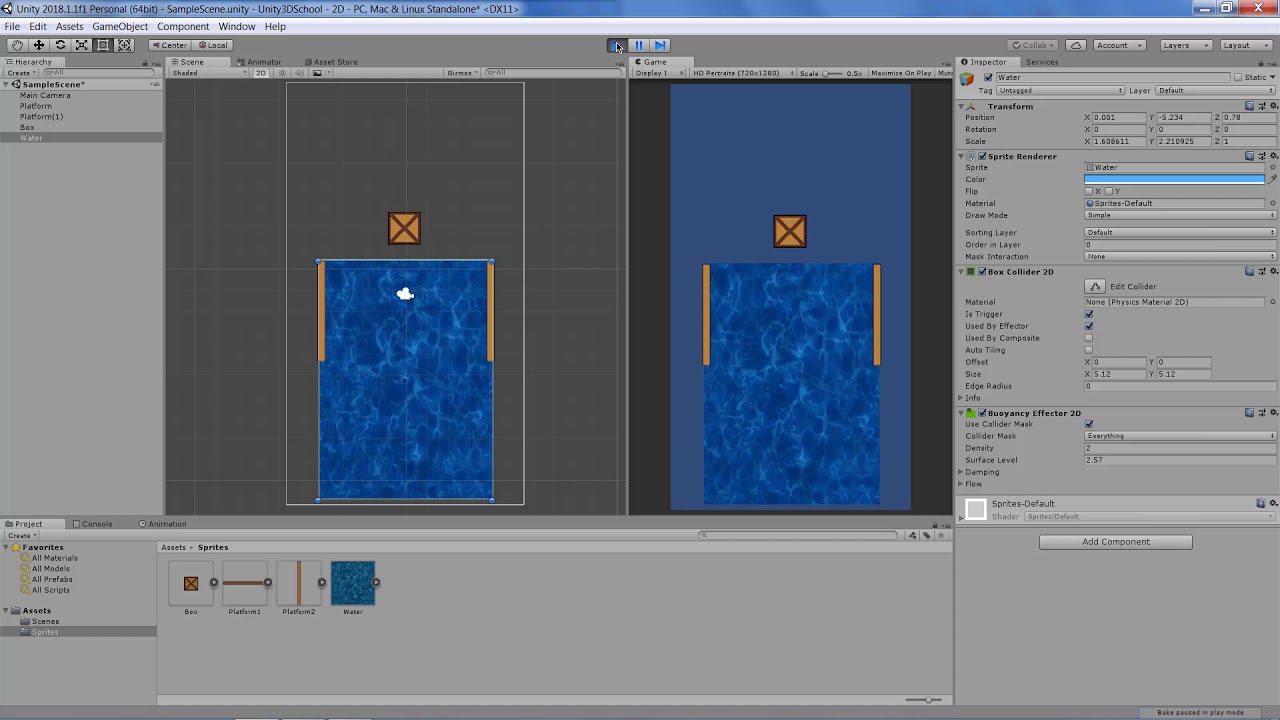Click the Play button
Viewport: 1280px width, 720px height.
[617, 45]
